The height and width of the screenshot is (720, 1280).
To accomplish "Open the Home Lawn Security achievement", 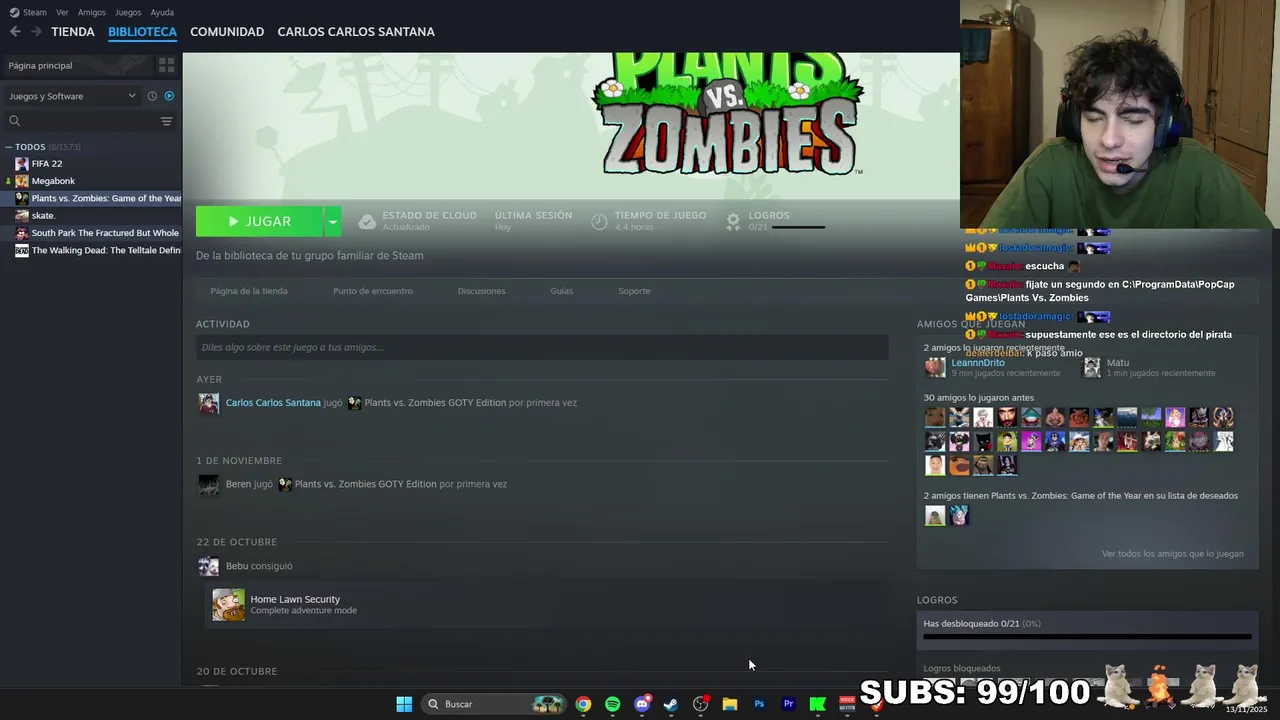I will pos(295,599).
